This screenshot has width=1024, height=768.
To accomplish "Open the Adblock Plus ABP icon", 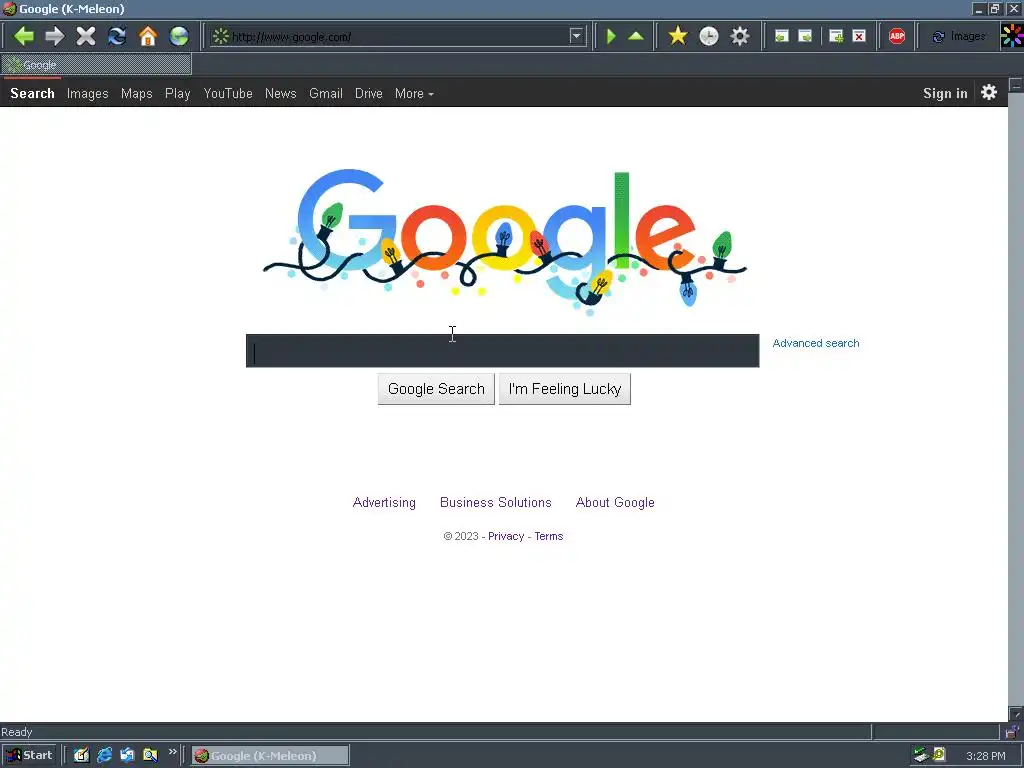I will click(897, 36).
